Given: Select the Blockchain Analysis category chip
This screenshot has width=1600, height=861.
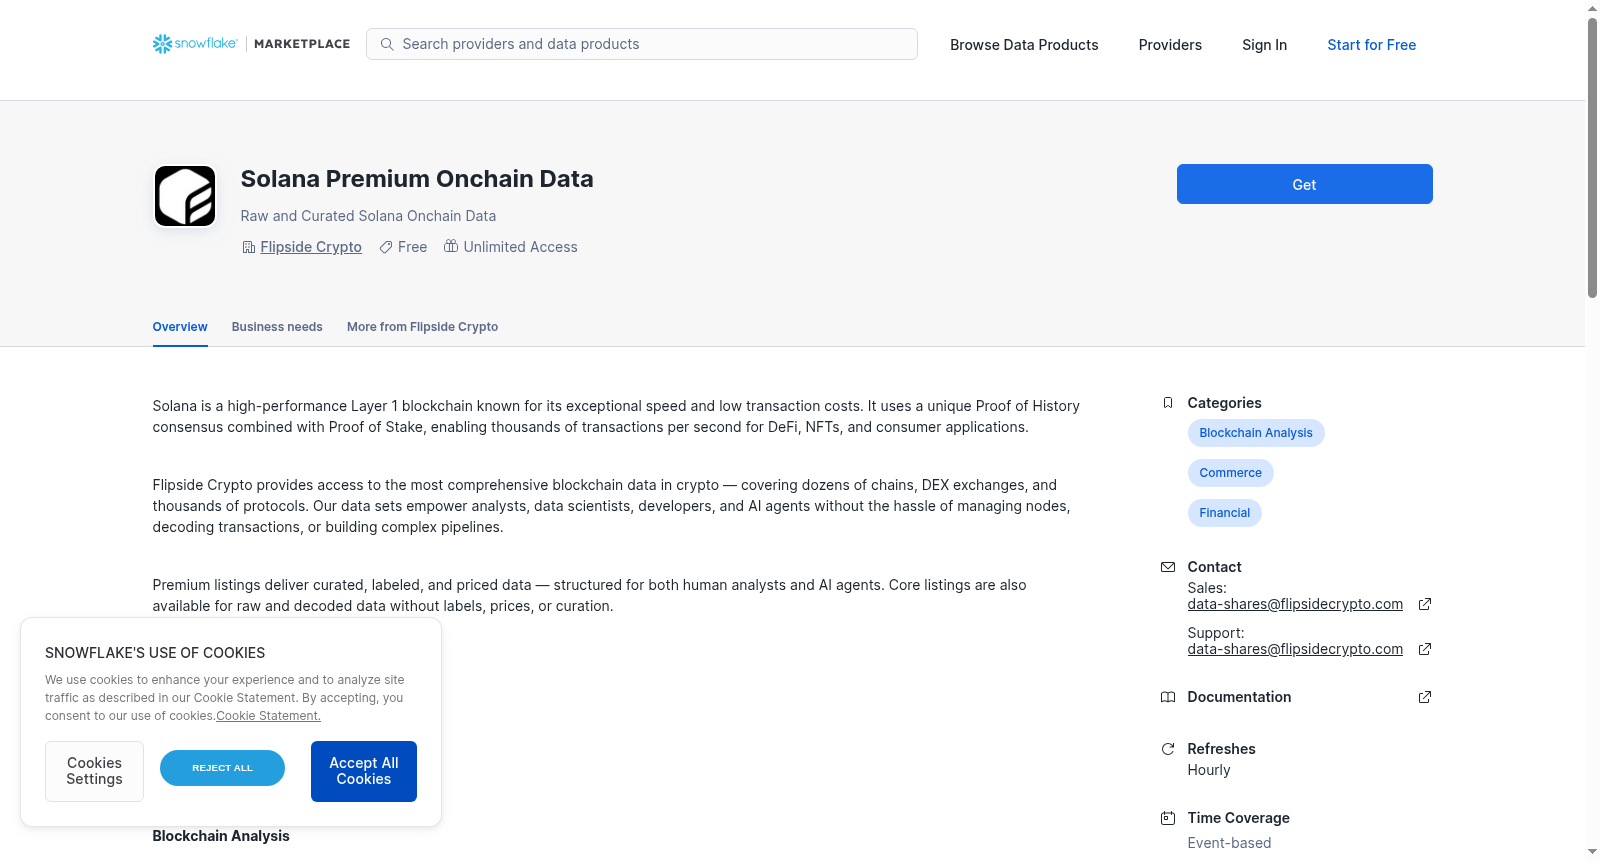Looking at the screenshot, I should 1256,433.
